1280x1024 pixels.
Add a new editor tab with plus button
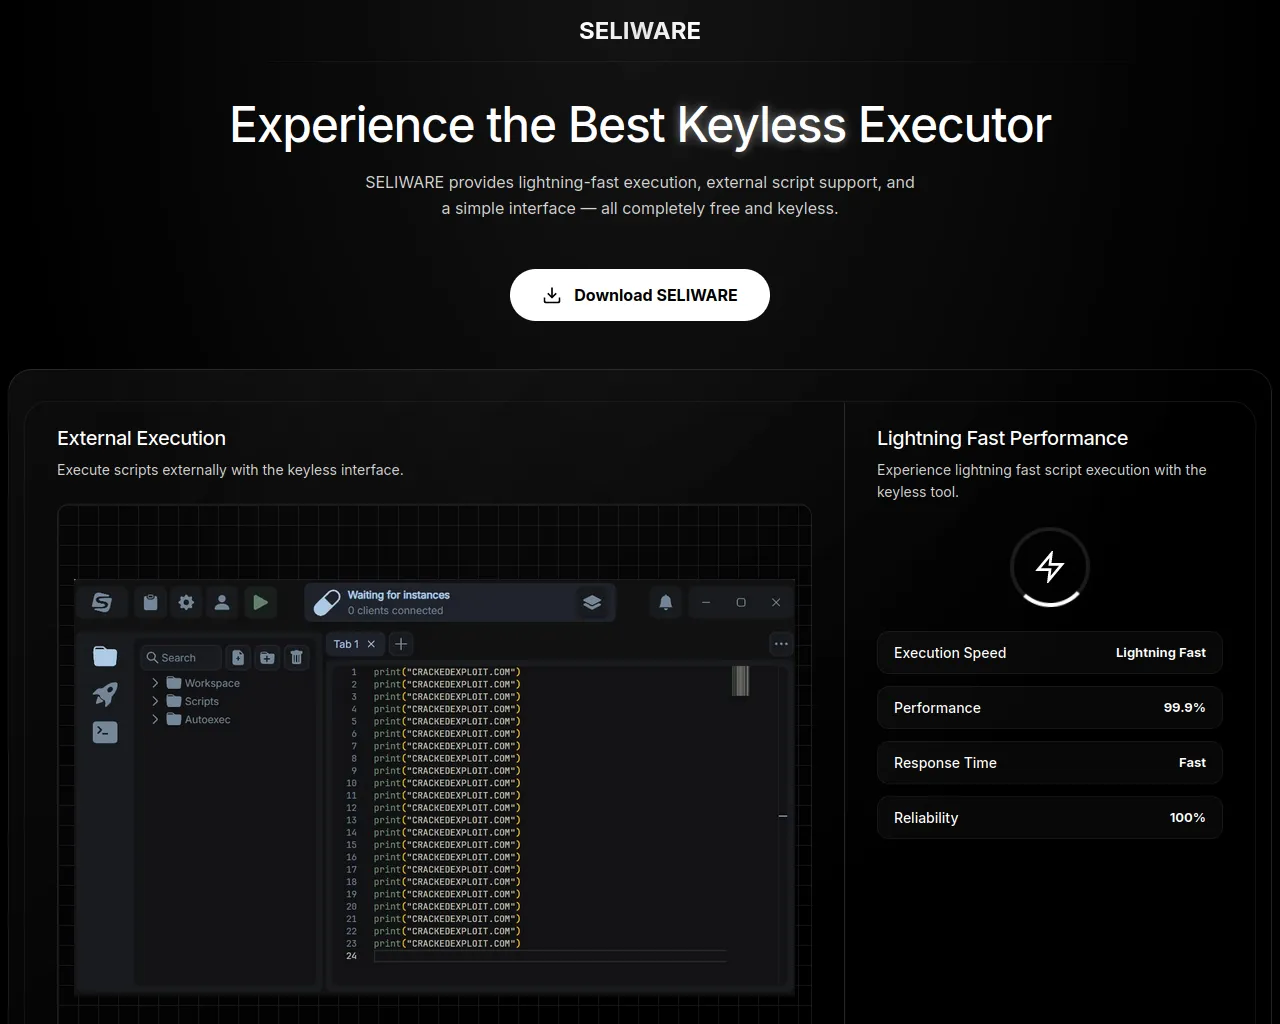pyautogui.click(x=401, y=644)
